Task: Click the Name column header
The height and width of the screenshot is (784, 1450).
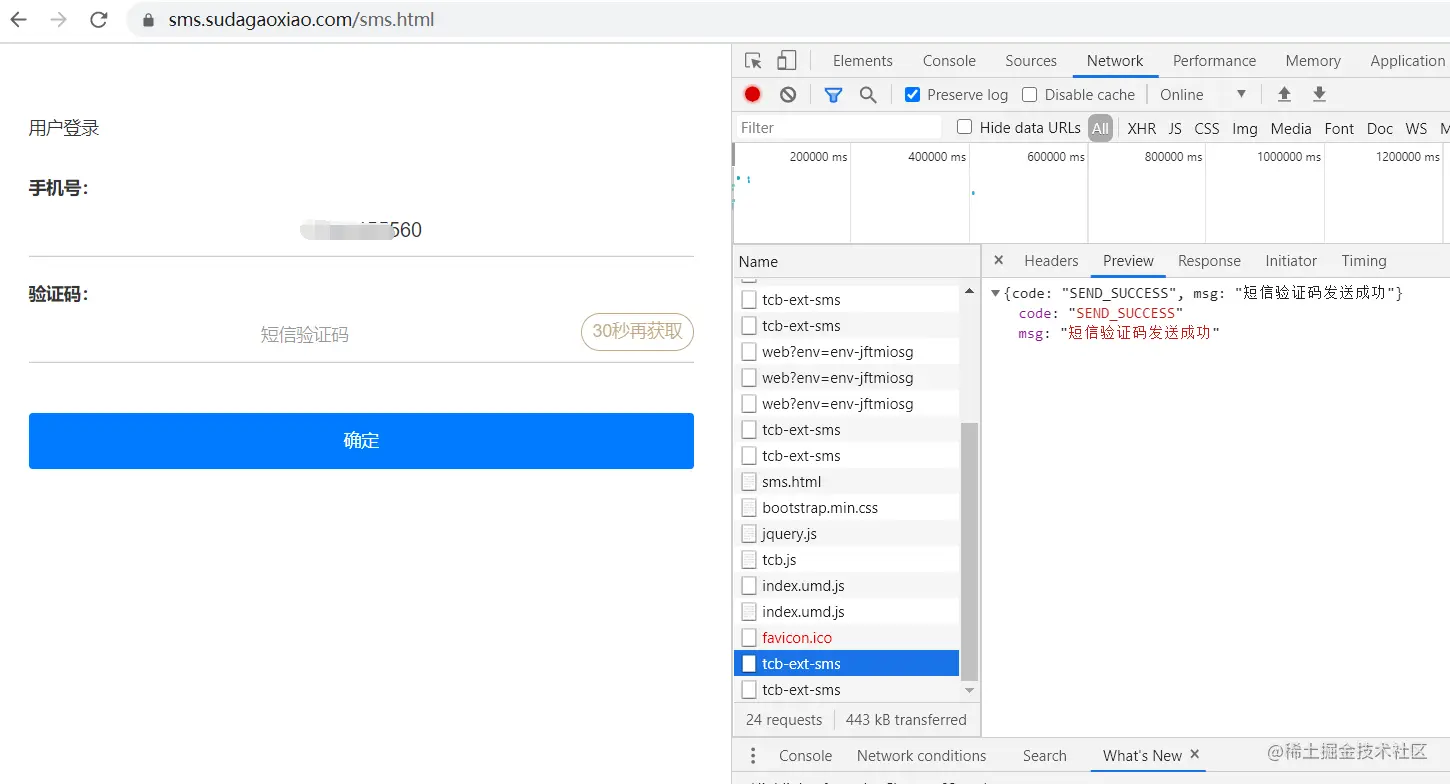Action: (857, 261)
